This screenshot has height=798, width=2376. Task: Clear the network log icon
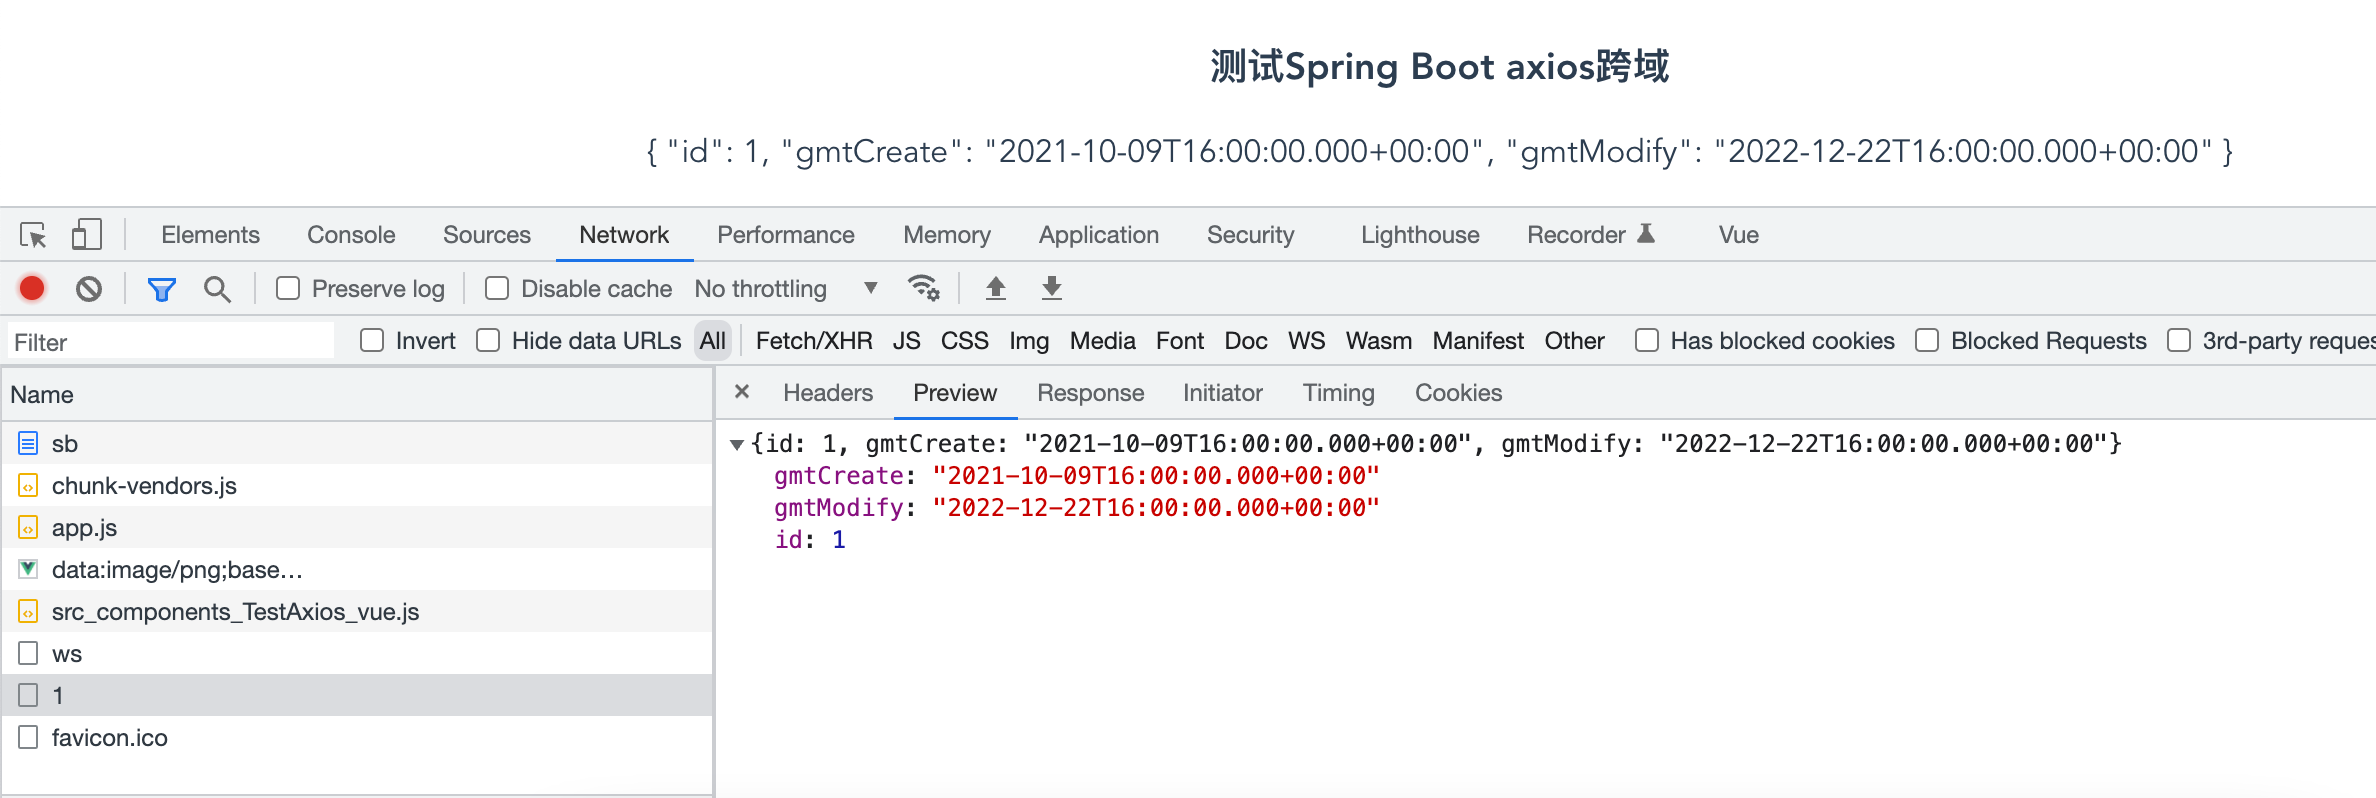89,289
